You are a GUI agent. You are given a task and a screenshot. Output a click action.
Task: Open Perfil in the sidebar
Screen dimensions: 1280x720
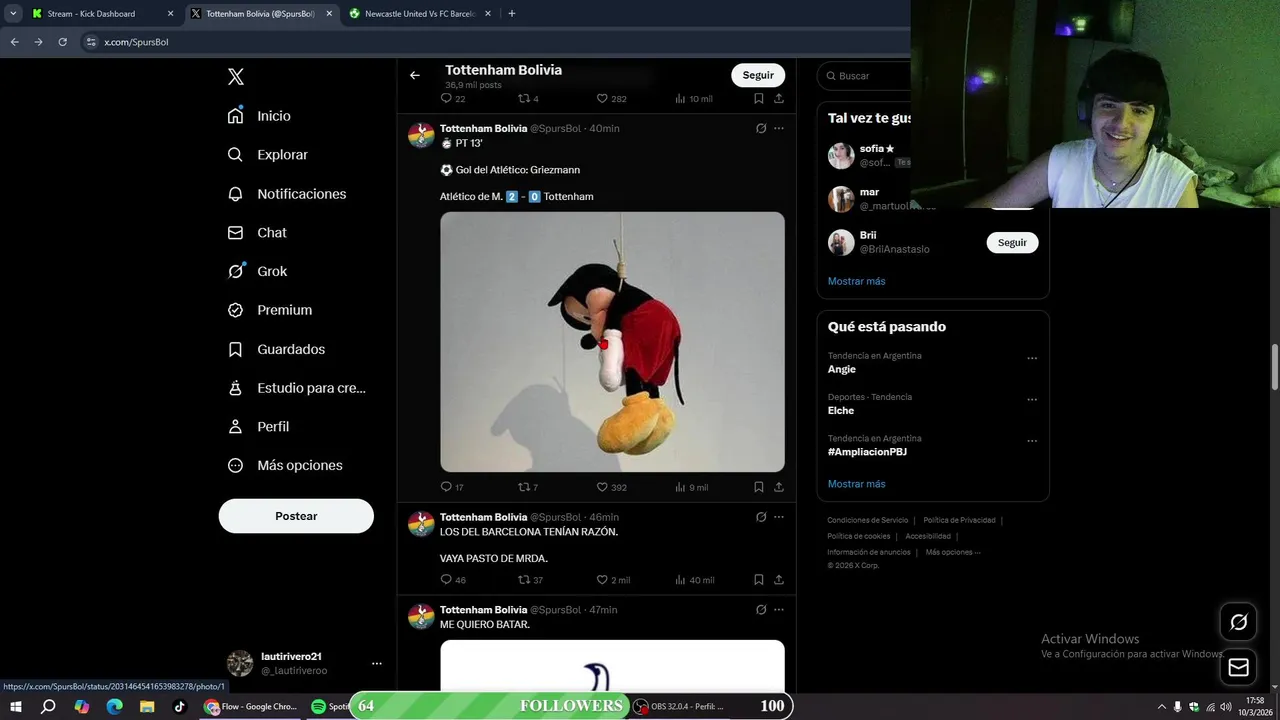pyautogui.click(x=258, y=427)
